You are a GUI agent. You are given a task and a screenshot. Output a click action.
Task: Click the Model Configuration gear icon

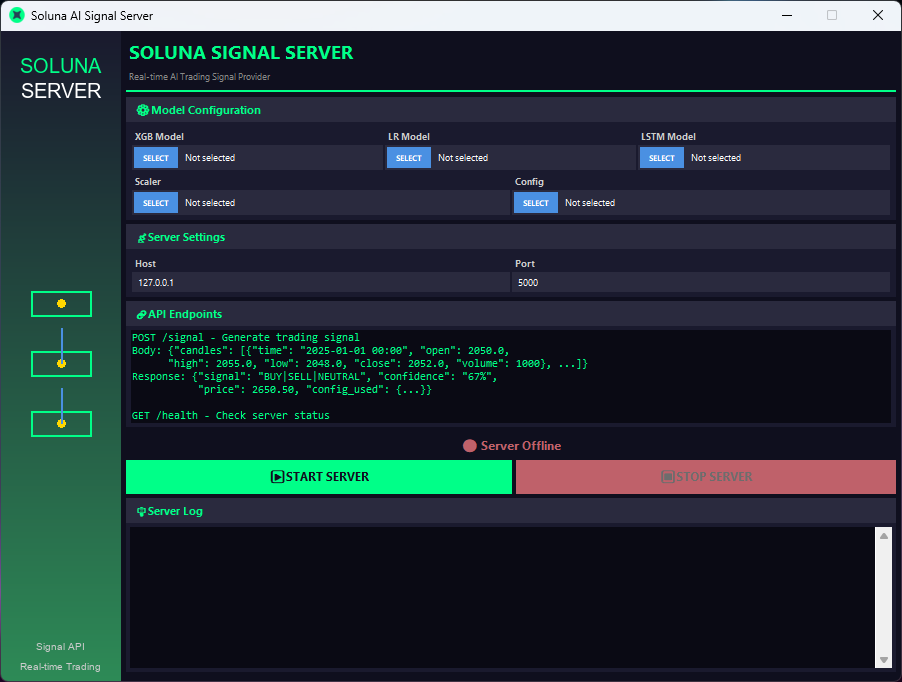point(142,110)
